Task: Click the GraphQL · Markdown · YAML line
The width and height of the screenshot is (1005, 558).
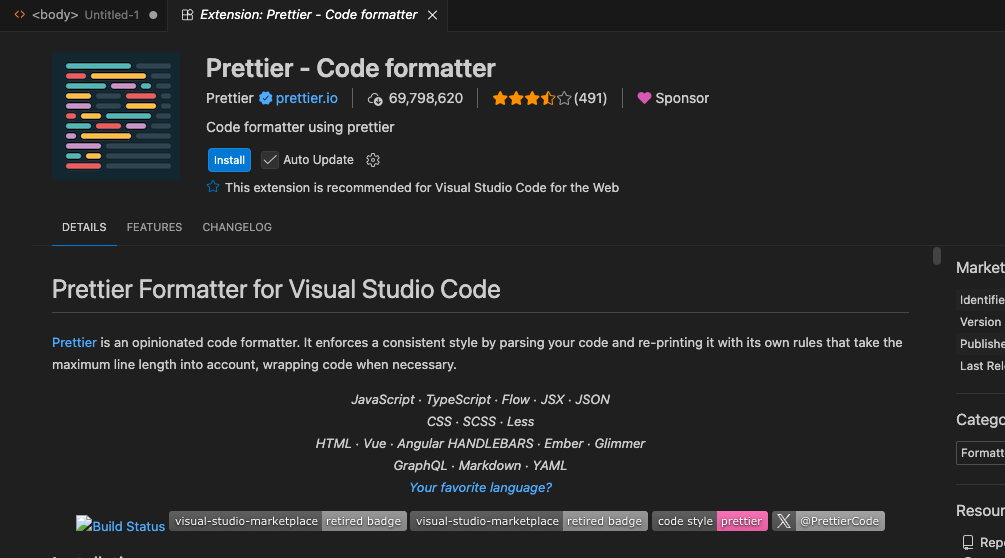Action: (x=481, y=466)
